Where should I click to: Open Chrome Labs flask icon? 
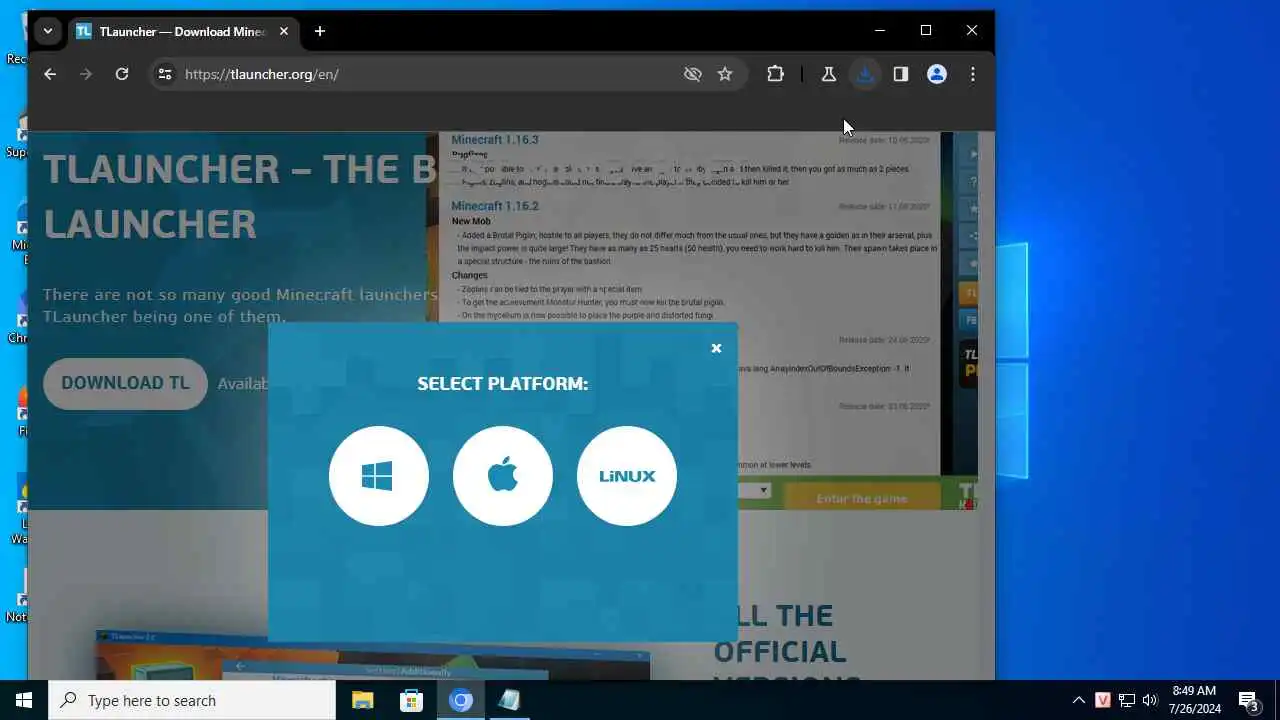tap(828, 74)
